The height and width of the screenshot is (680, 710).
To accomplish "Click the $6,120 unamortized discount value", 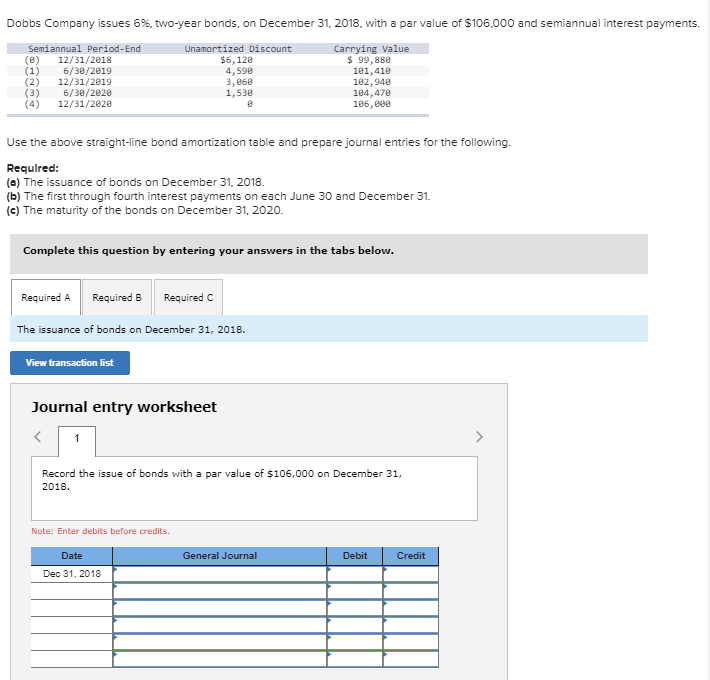I will tap(236, 60).
